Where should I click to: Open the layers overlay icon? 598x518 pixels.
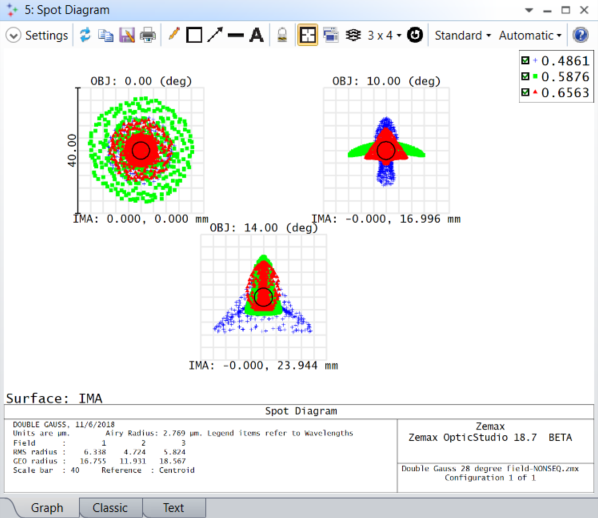click(x=353, y=35)
